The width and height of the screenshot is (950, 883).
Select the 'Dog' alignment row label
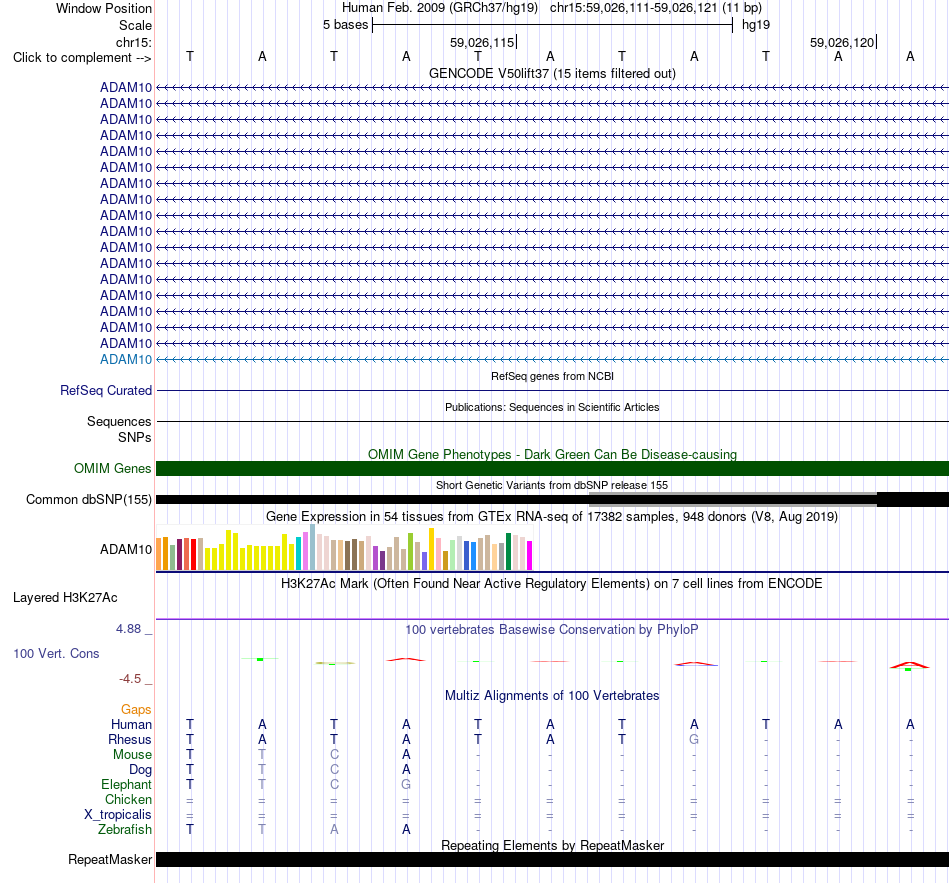[x=141, y=770]
